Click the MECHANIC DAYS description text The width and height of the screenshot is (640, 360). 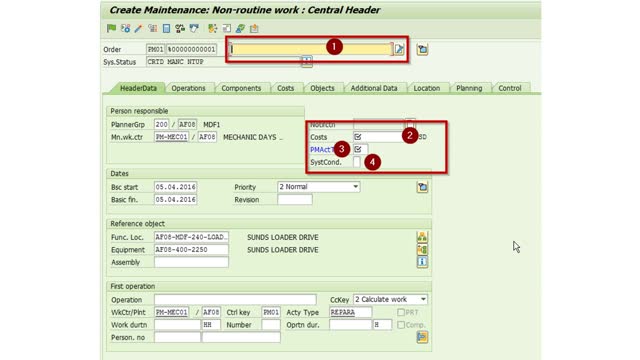(x=253, y=137)
